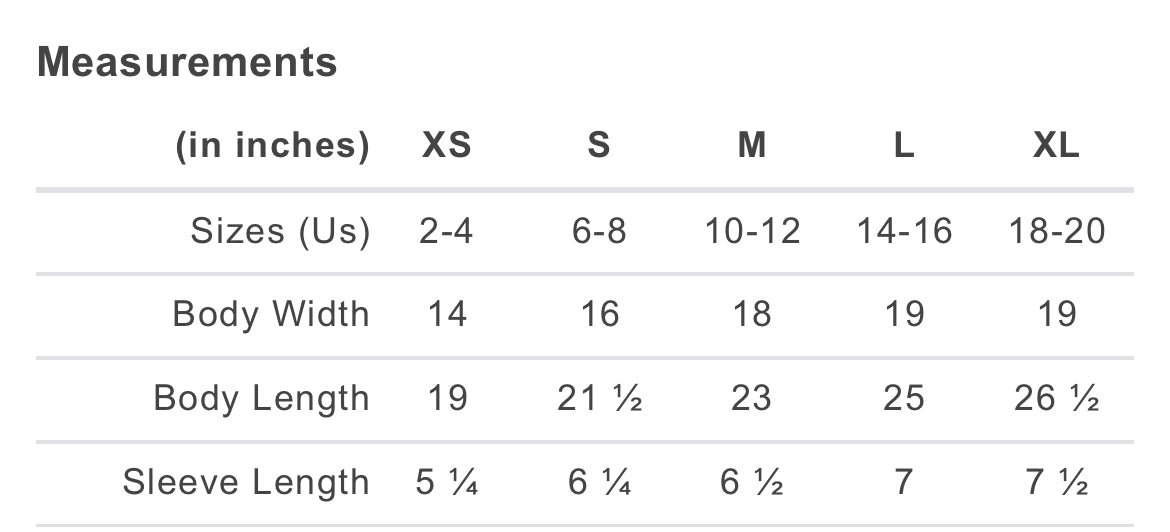Click the Body Length 21 ½ cell

click(599, 398)
